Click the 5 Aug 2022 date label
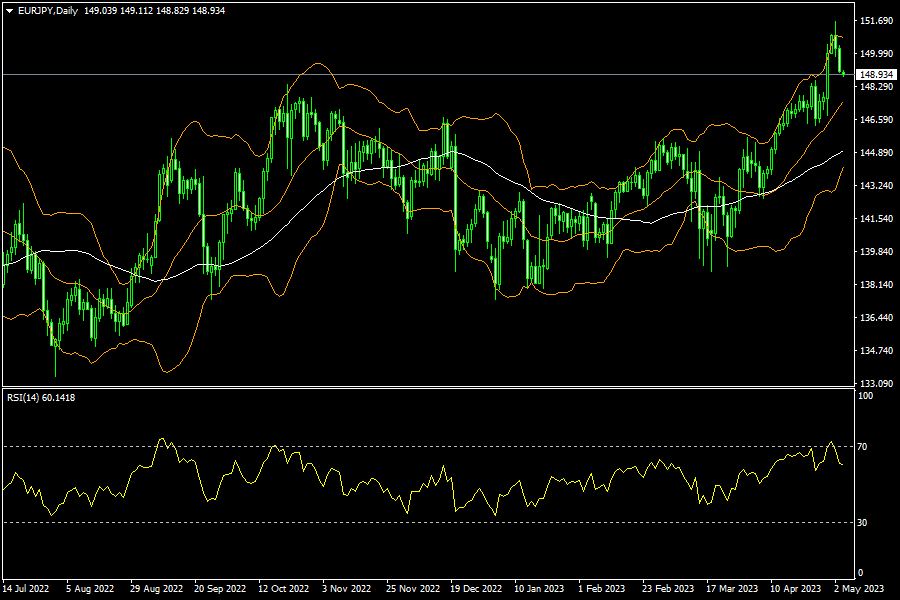Image resolution: width=900 pixels, height=600 pixels. 90,589
